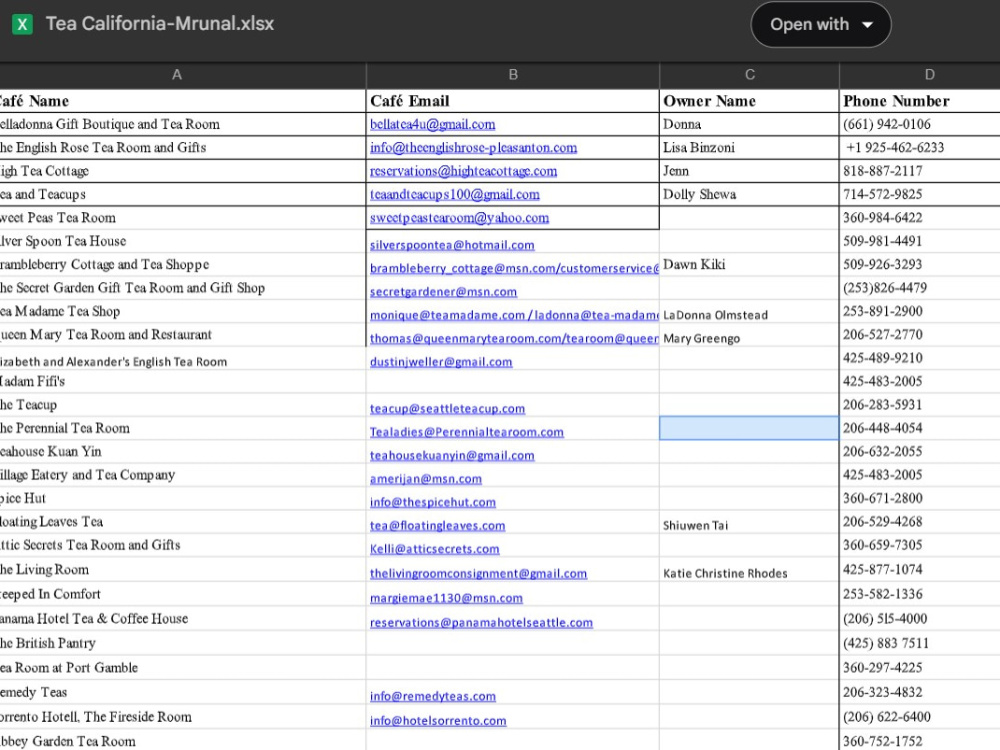Select column B header
Screen dimensions: 1000x750
[x=513, y=75]
